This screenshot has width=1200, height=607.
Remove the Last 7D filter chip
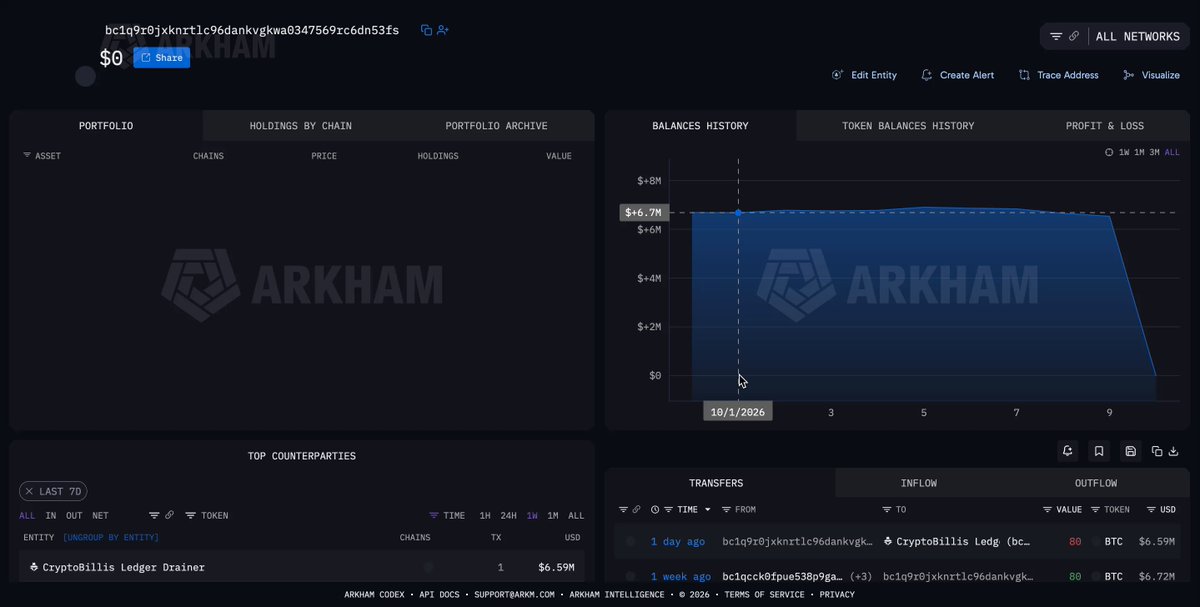click(x=30, y=492)
